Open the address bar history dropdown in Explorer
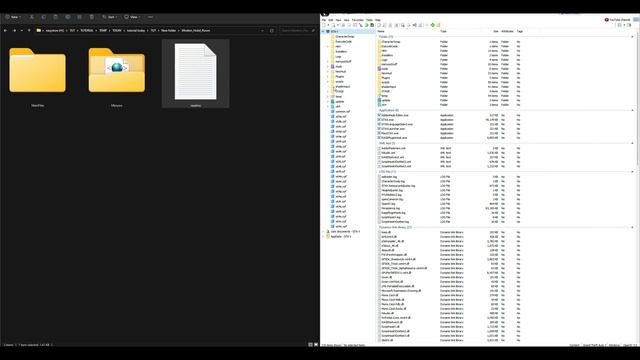 coord(262,31)
